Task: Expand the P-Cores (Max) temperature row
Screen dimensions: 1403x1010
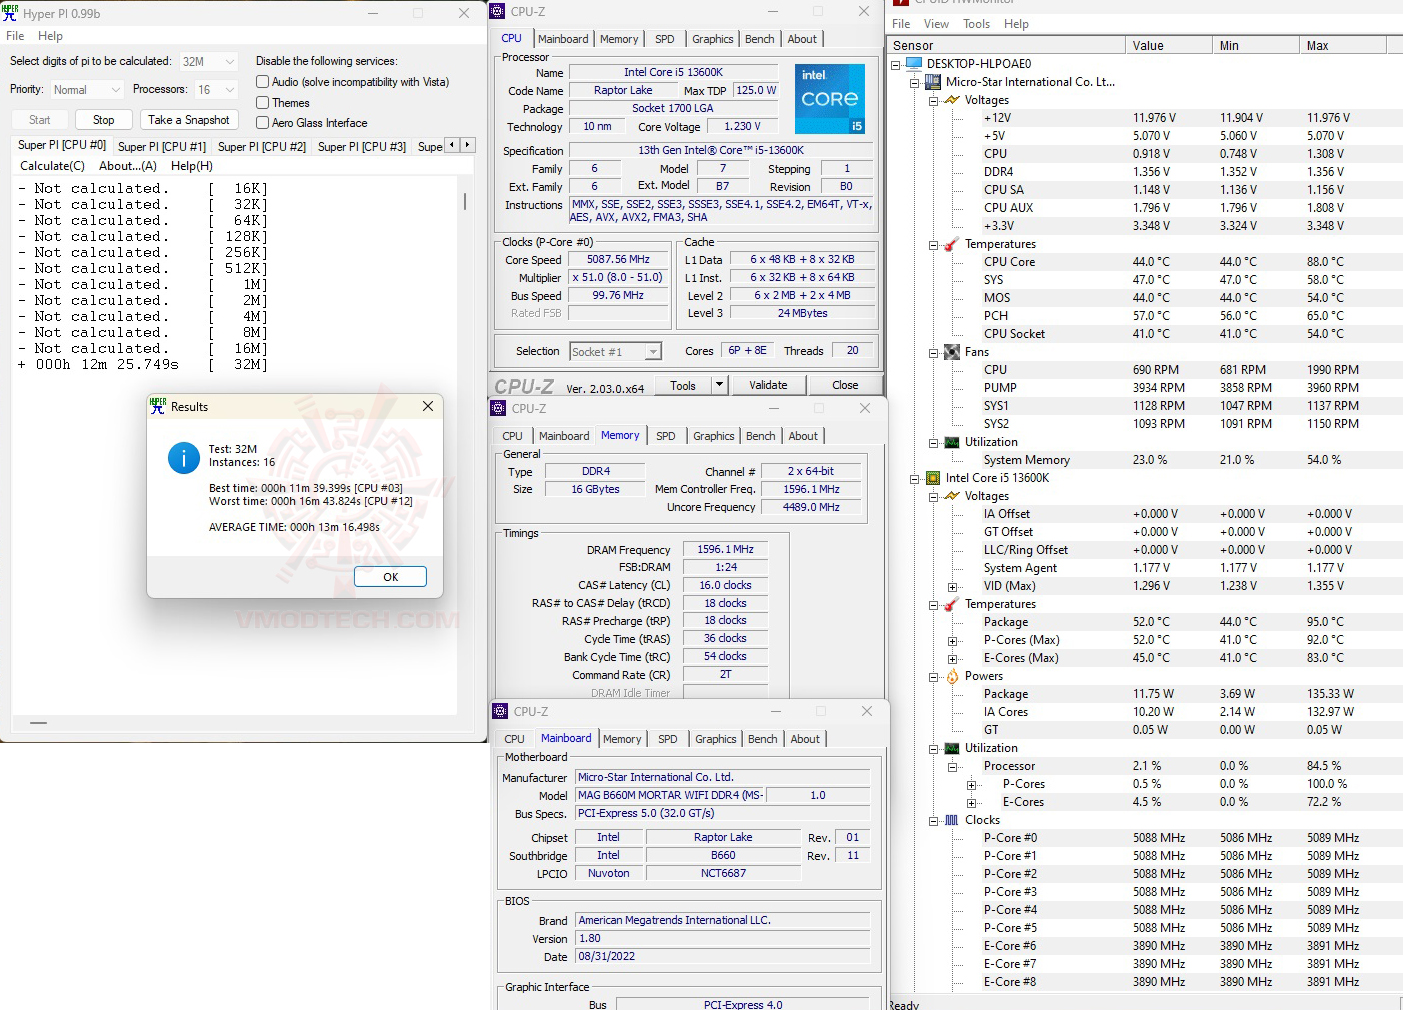Action: pyautogui.click(x=952, y=640)
